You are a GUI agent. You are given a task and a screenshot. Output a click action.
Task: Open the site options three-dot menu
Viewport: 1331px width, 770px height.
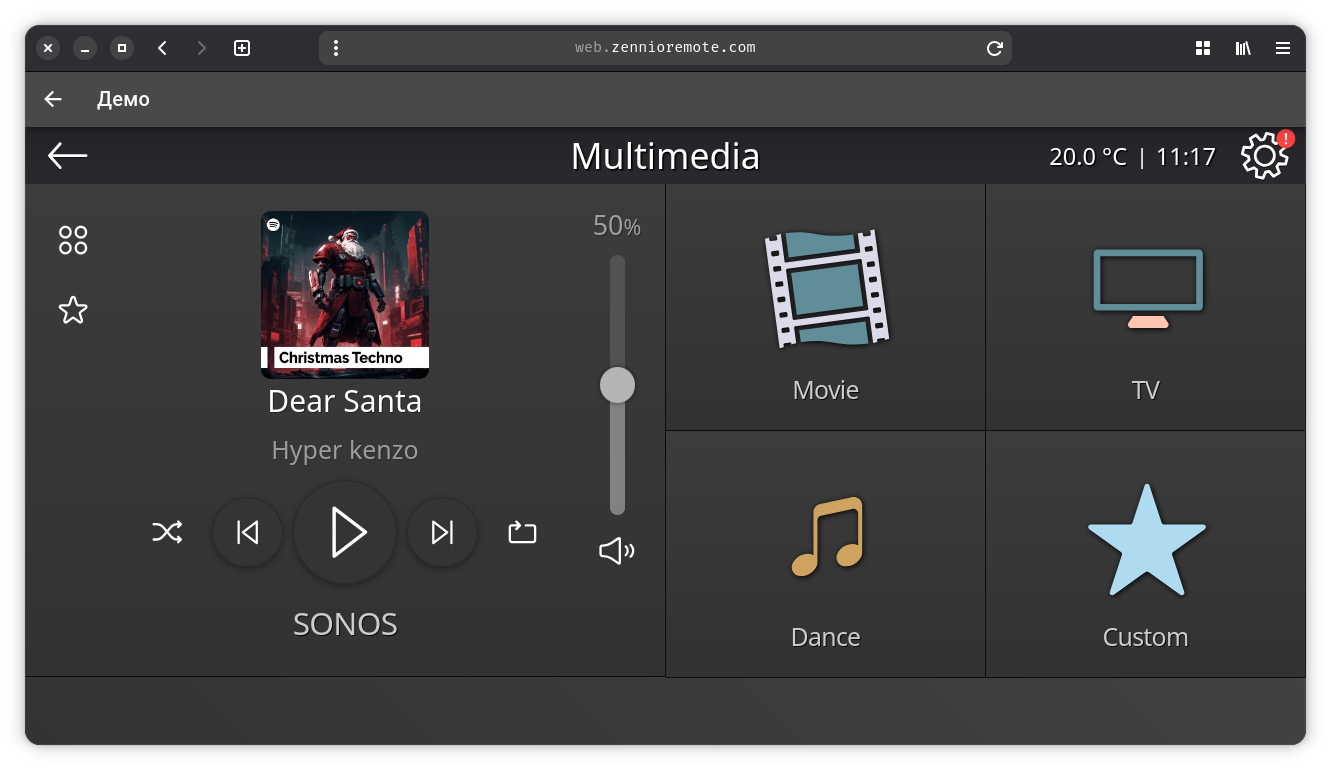pos(336,48)
